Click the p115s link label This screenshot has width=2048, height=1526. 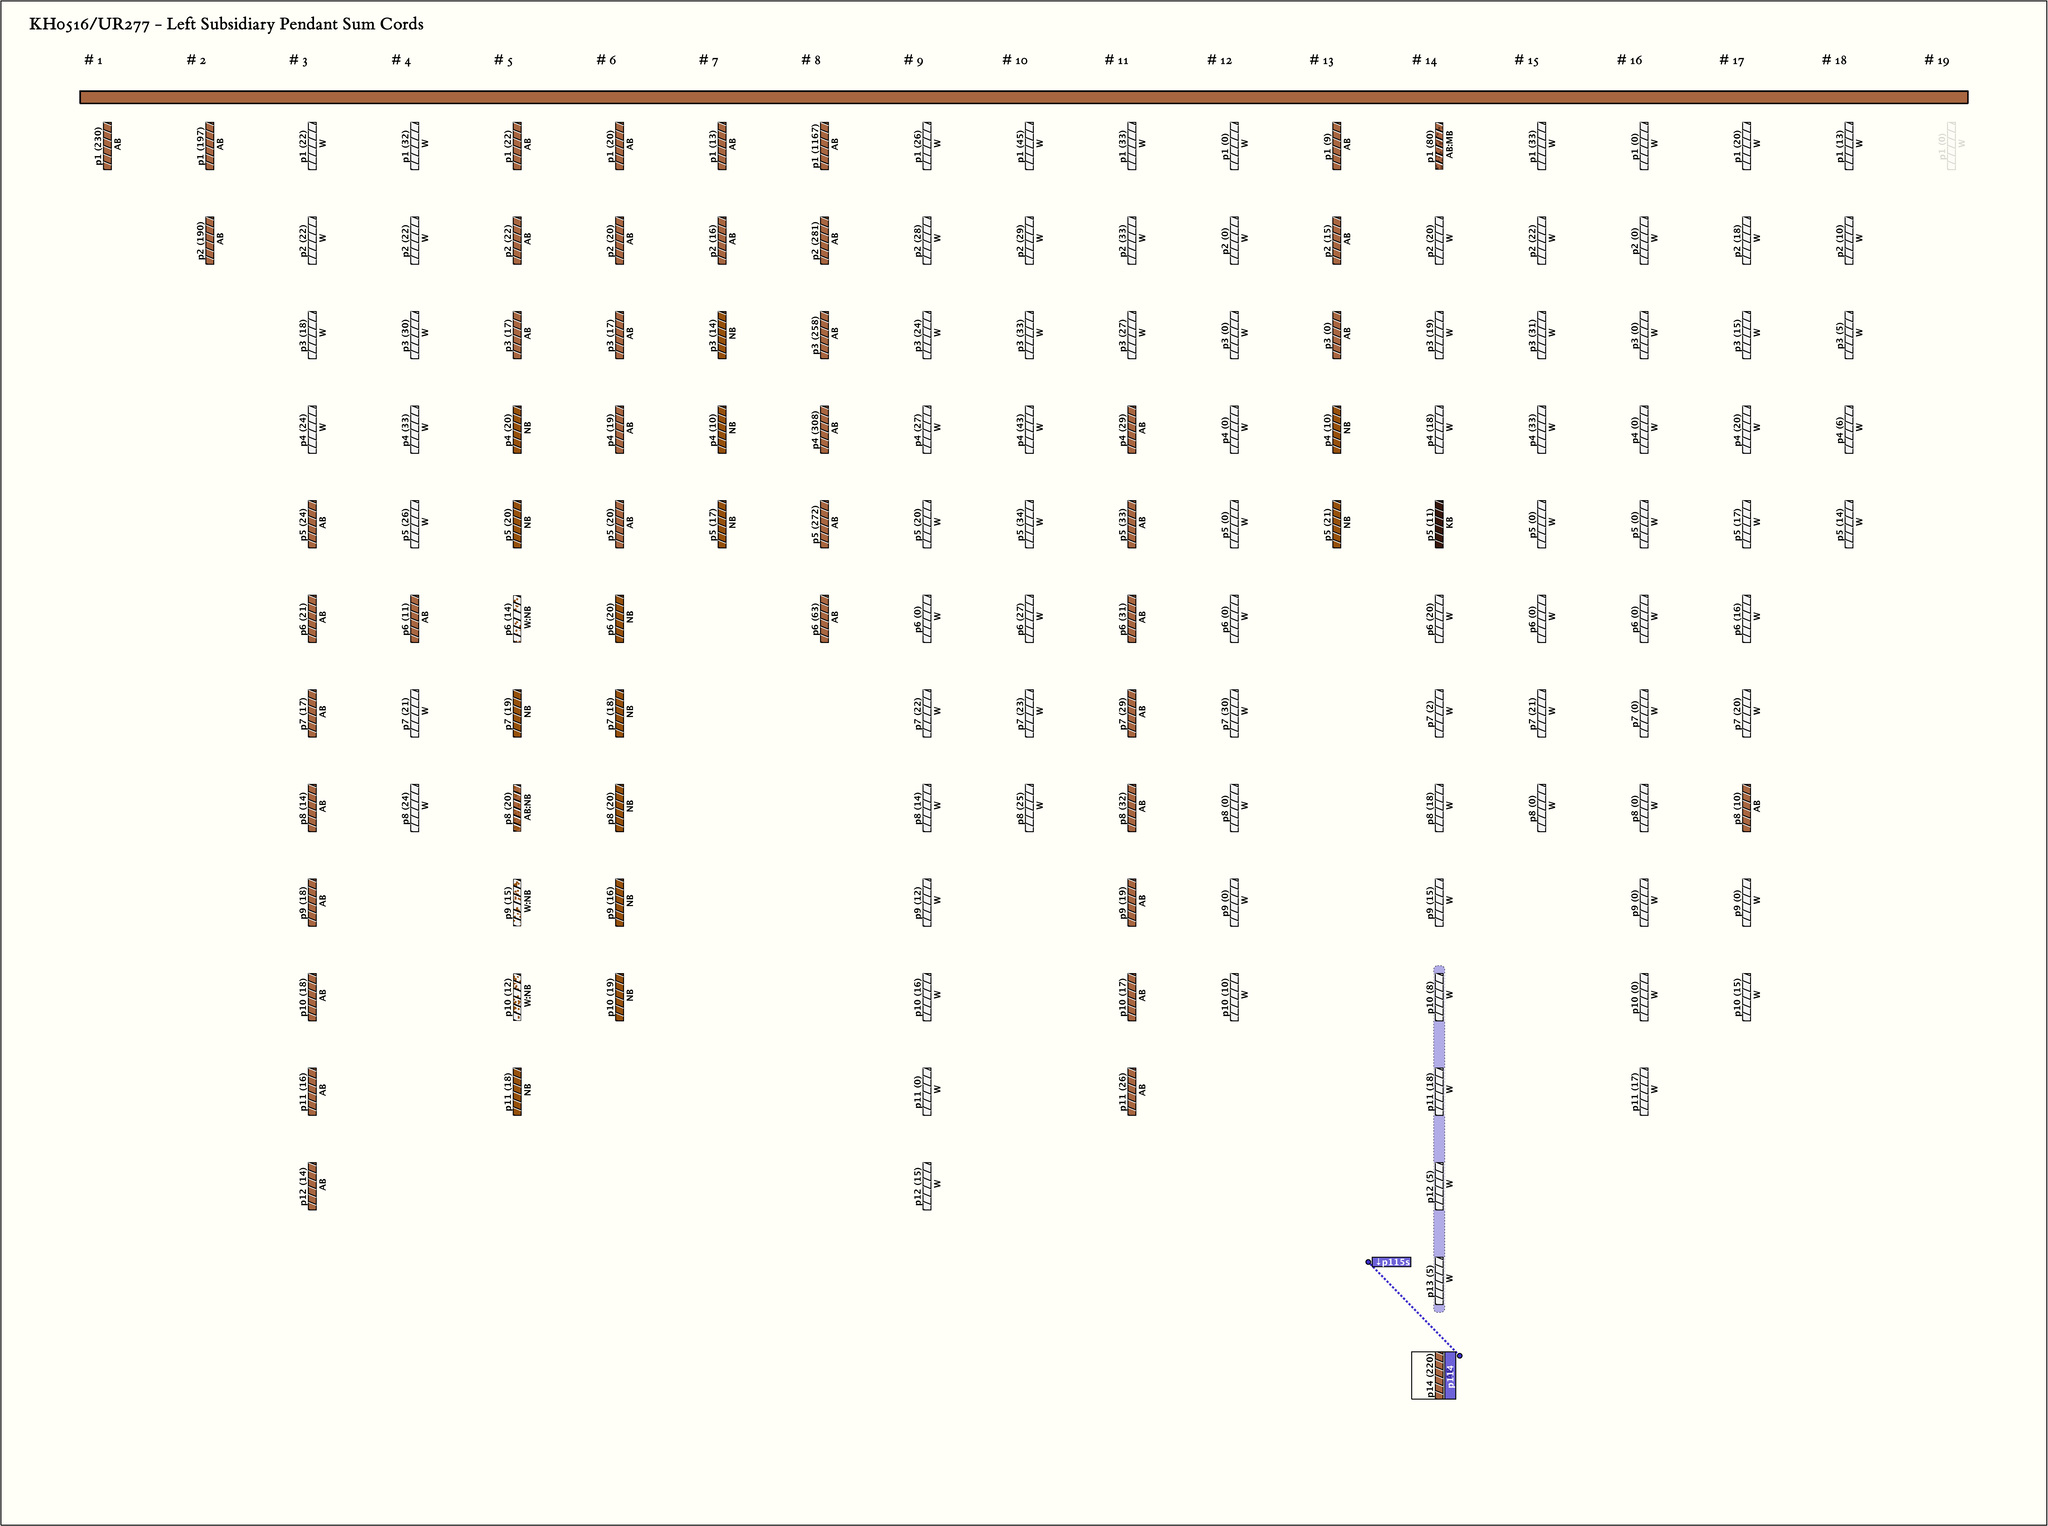1391,1262
